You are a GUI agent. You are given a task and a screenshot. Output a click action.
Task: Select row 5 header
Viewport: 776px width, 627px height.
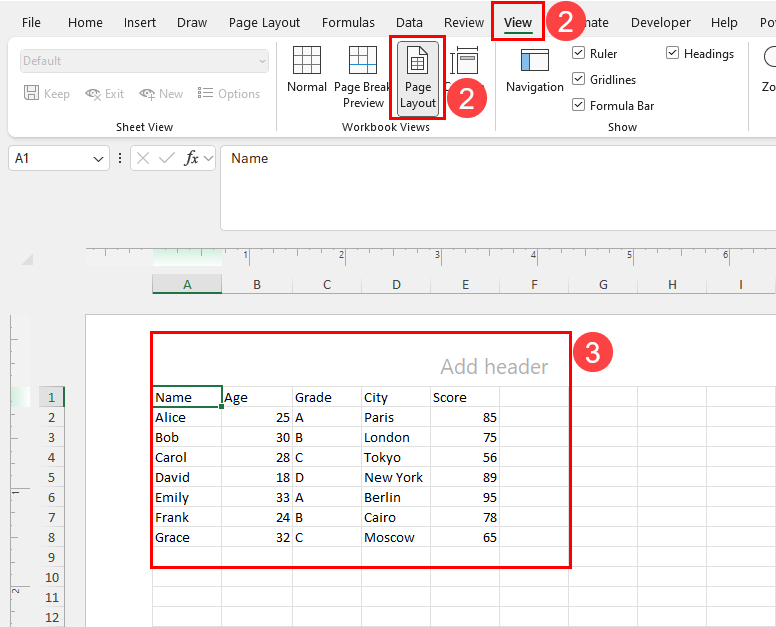pyautogui.click(x=51, y=478)
